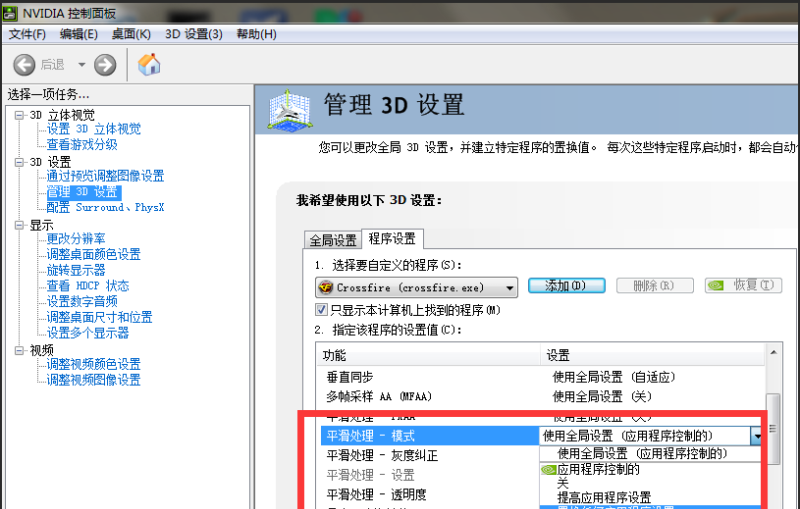Open 设置数字音频 link
Viewport: 800px width, 509px height.
tap(82, 301)
